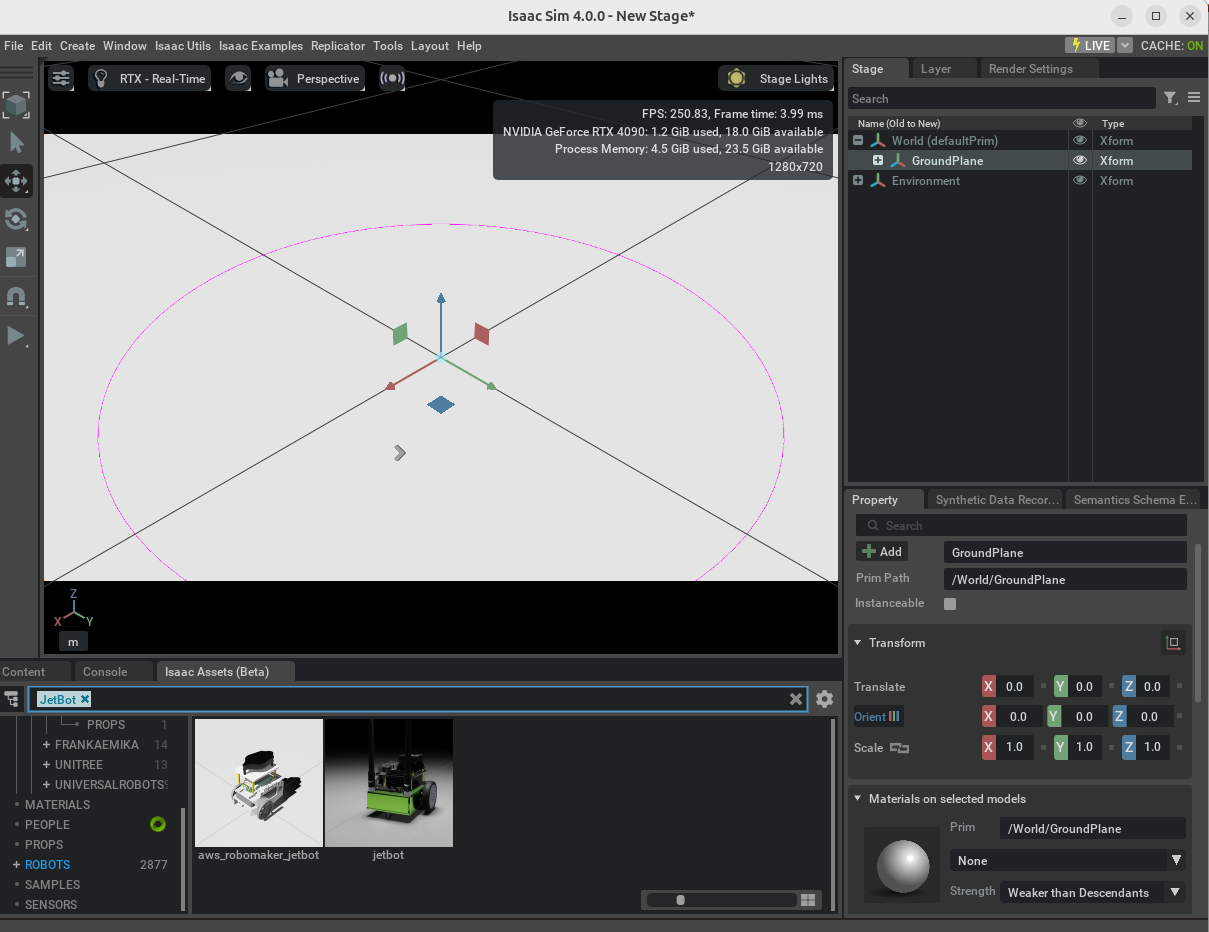Collapse the Transform section
The height and width of the screenshot is (932, 1209).
[x=857, y=643]
